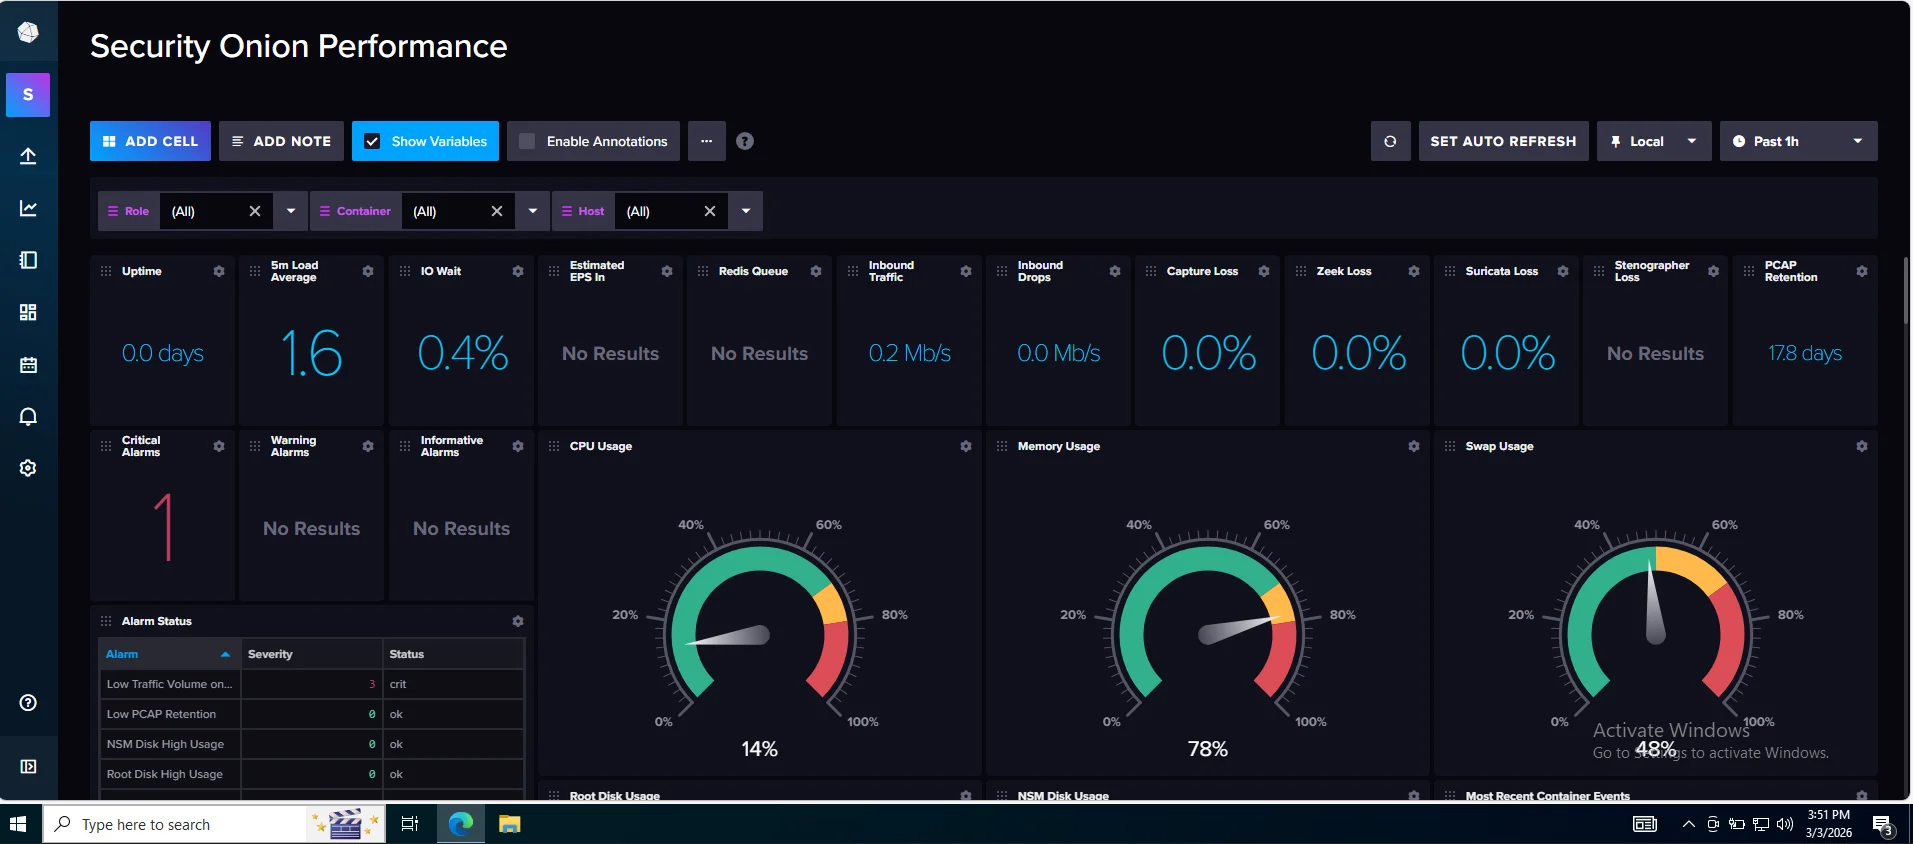Open the Past 1h time range dropdown
The image size is (1913, 844).
click(1797, 141)
